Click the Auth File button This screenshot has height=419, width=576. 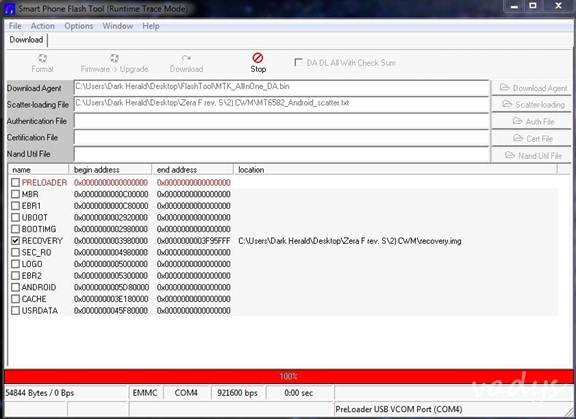point(531,122)
